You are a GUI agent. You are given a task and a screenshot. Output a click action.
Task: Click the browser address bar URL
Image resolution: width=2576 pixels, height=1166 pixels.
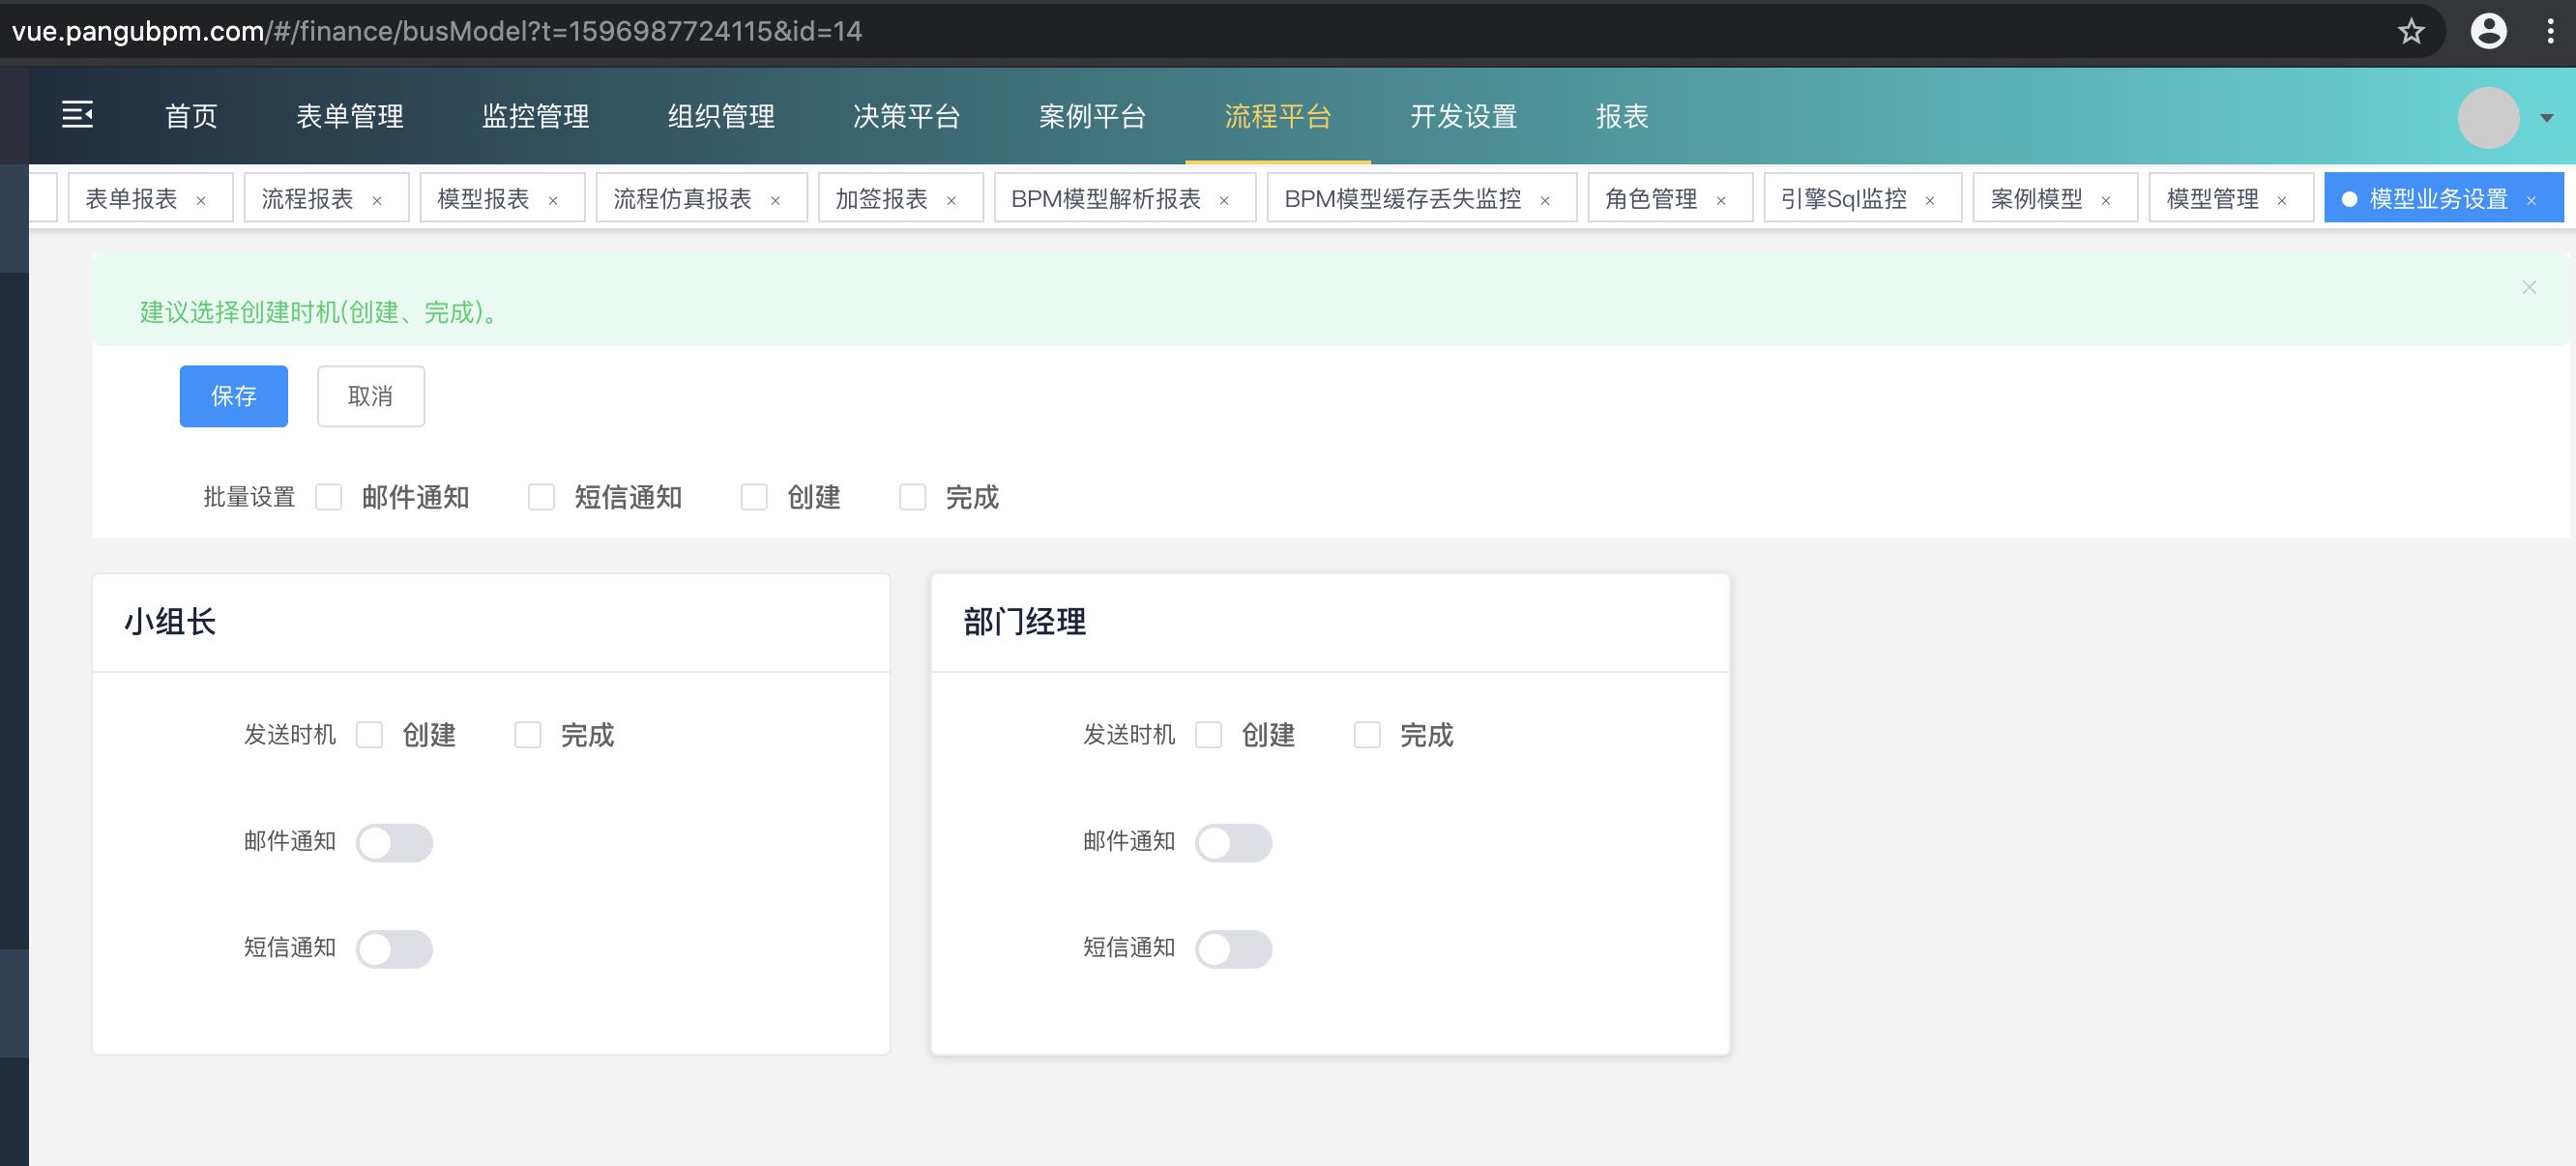[437, 31]
